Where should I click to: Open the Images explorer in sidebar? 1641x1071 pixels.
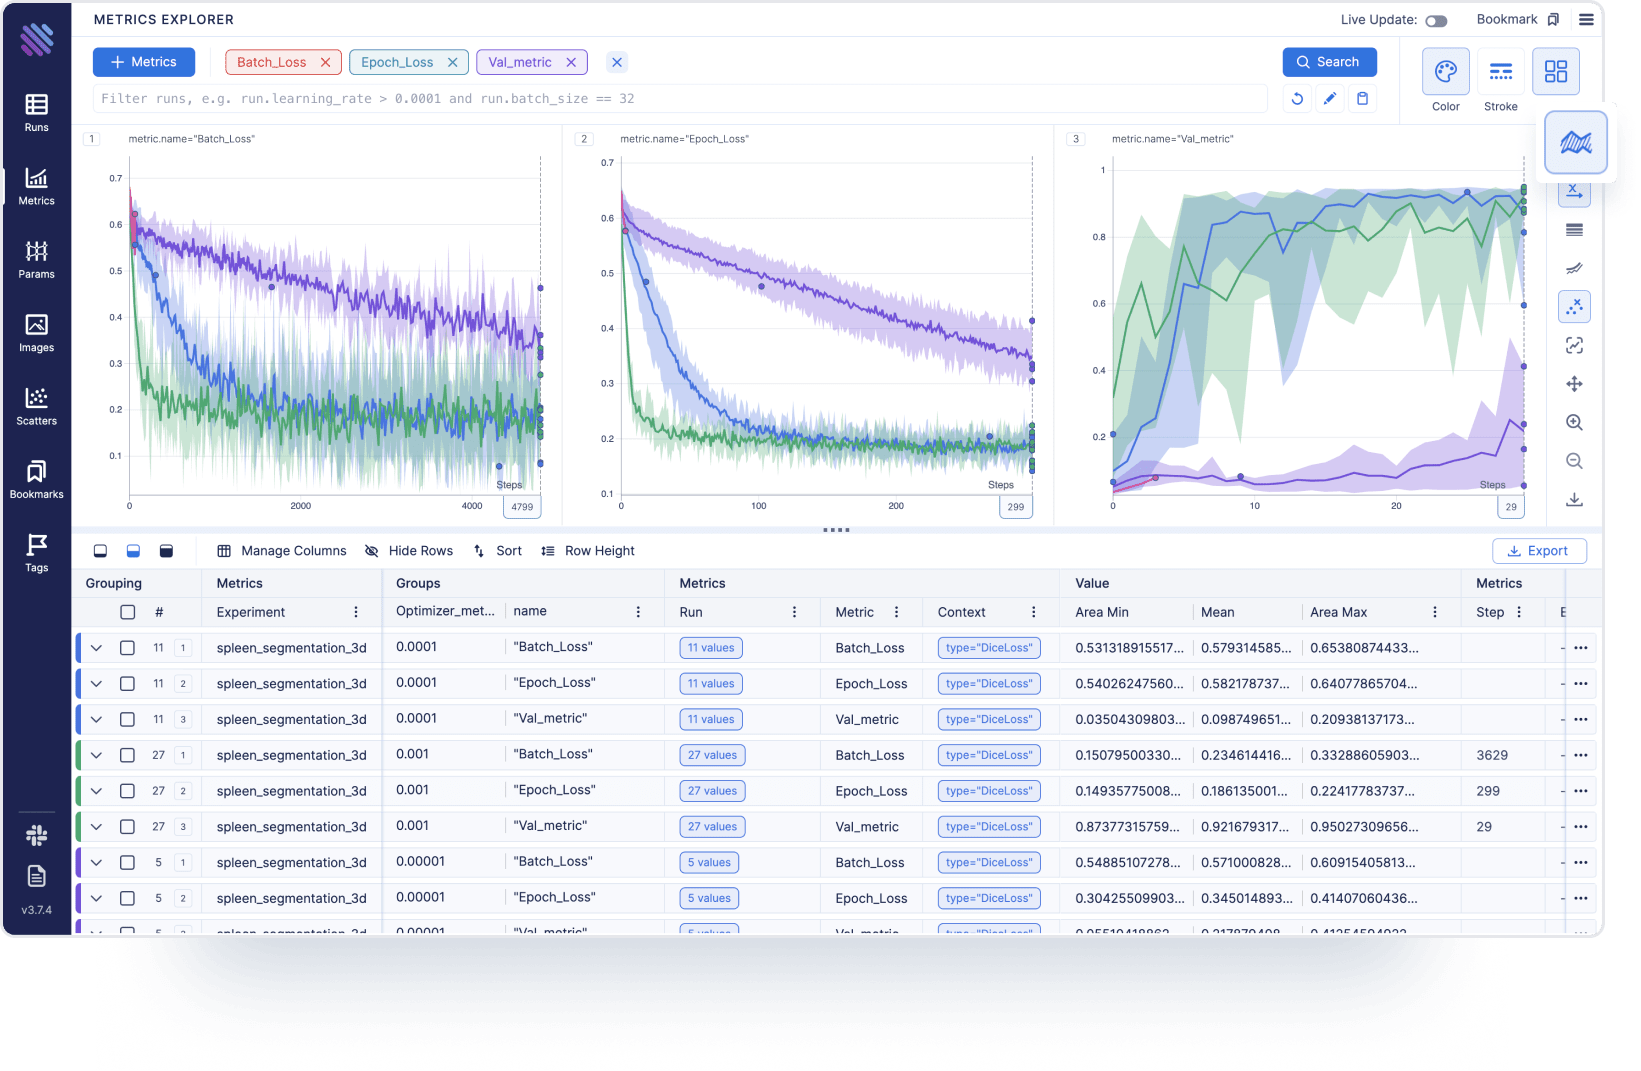coord(36,333)
